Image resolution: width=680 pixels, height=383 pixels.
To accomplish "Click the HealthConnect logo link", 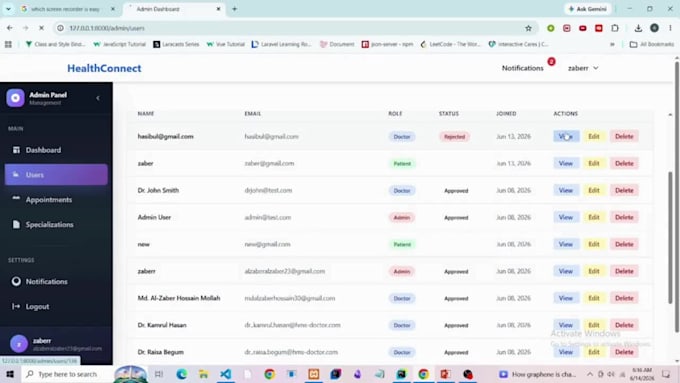I will click(x=104, y=68).
